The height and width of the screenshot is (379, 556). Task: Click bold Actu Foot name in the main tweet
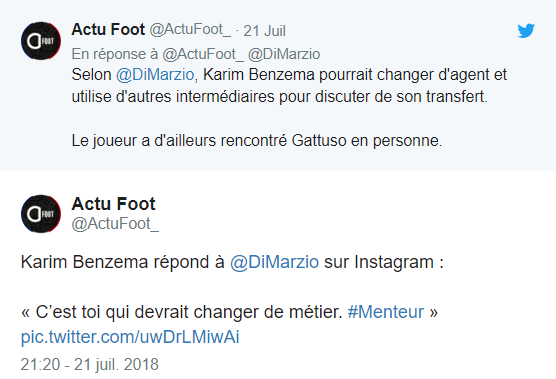tap(113, 204)
